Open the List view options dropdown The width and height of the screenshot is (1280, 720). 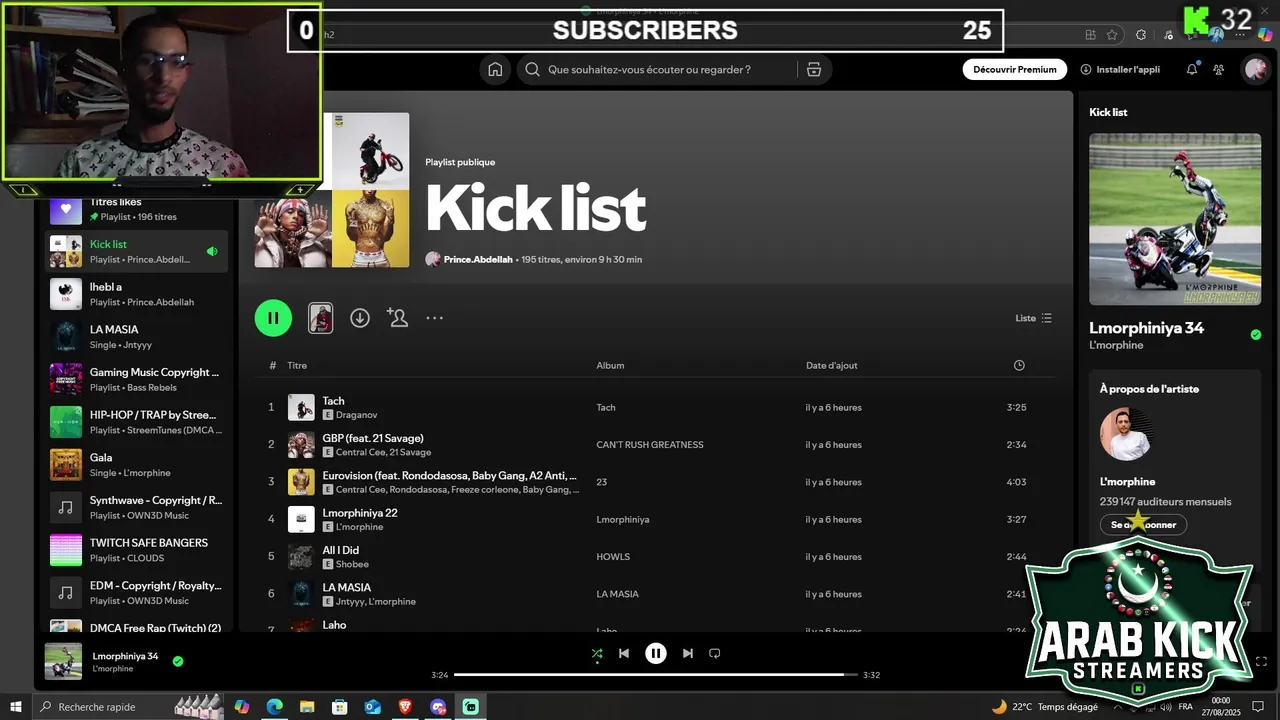tap(1034, 318)
